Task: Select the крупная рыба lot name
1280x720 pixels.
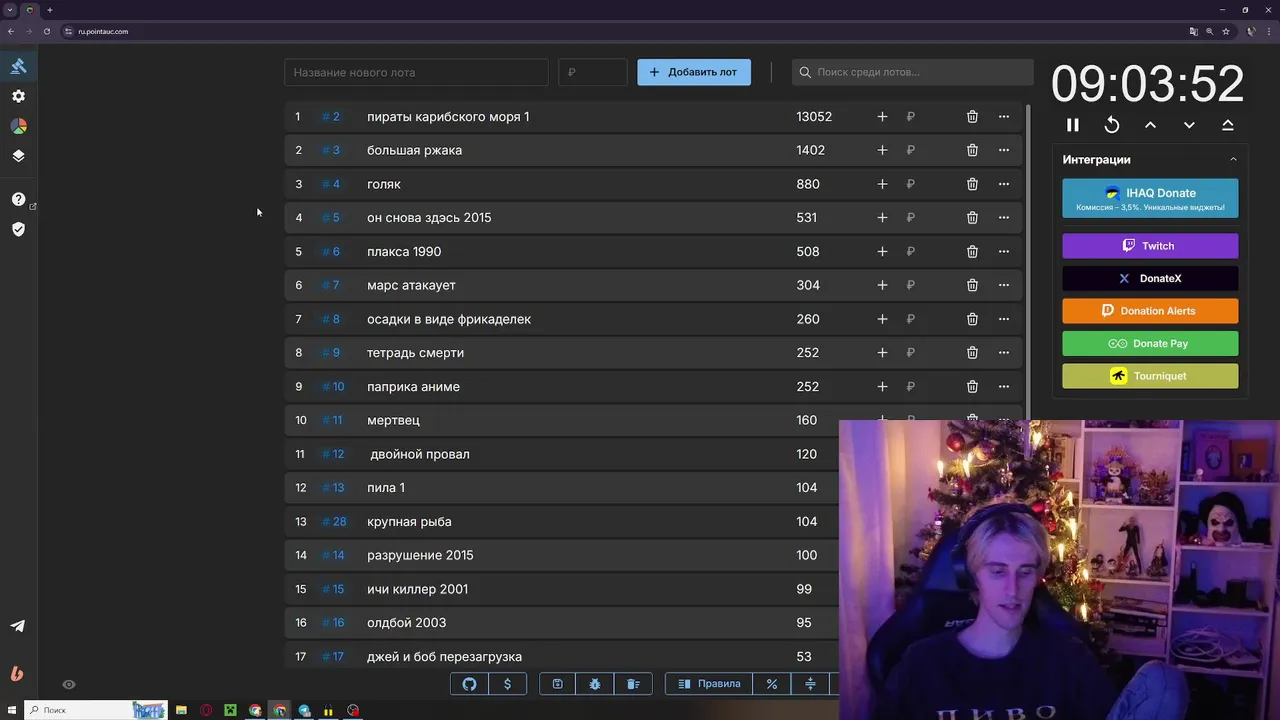Action: (x=409, y=521)
